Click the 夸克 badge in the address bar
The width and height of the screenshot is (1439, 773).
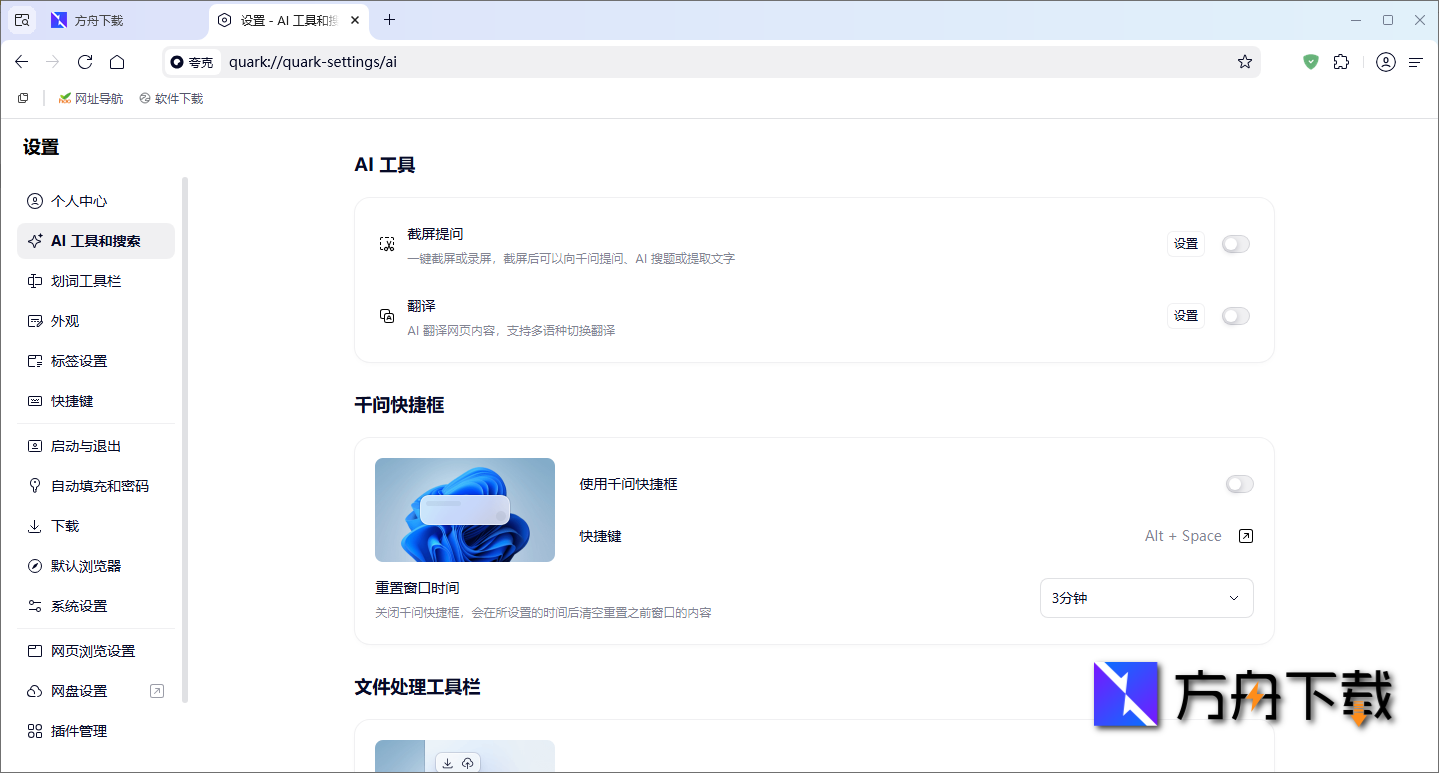click(x=192, y=61)
